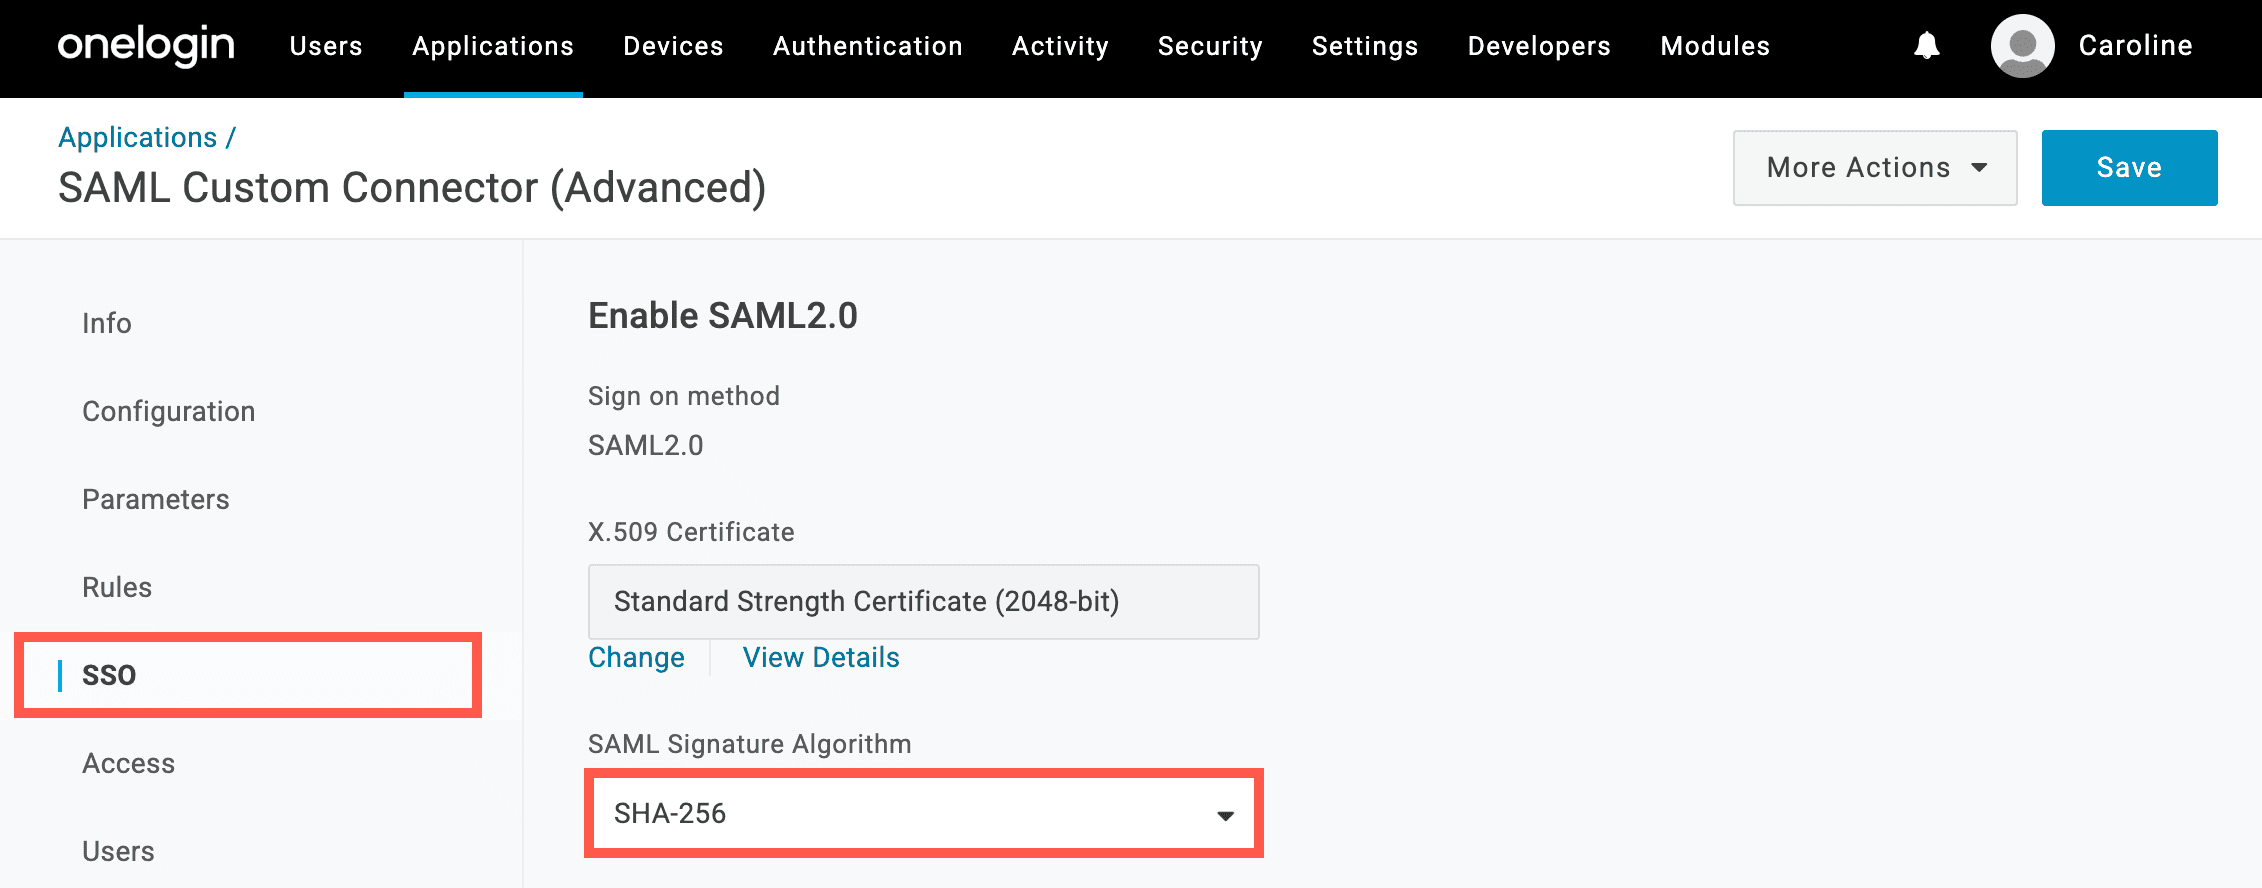Open the Activity menu

(x=1060, y=46)
